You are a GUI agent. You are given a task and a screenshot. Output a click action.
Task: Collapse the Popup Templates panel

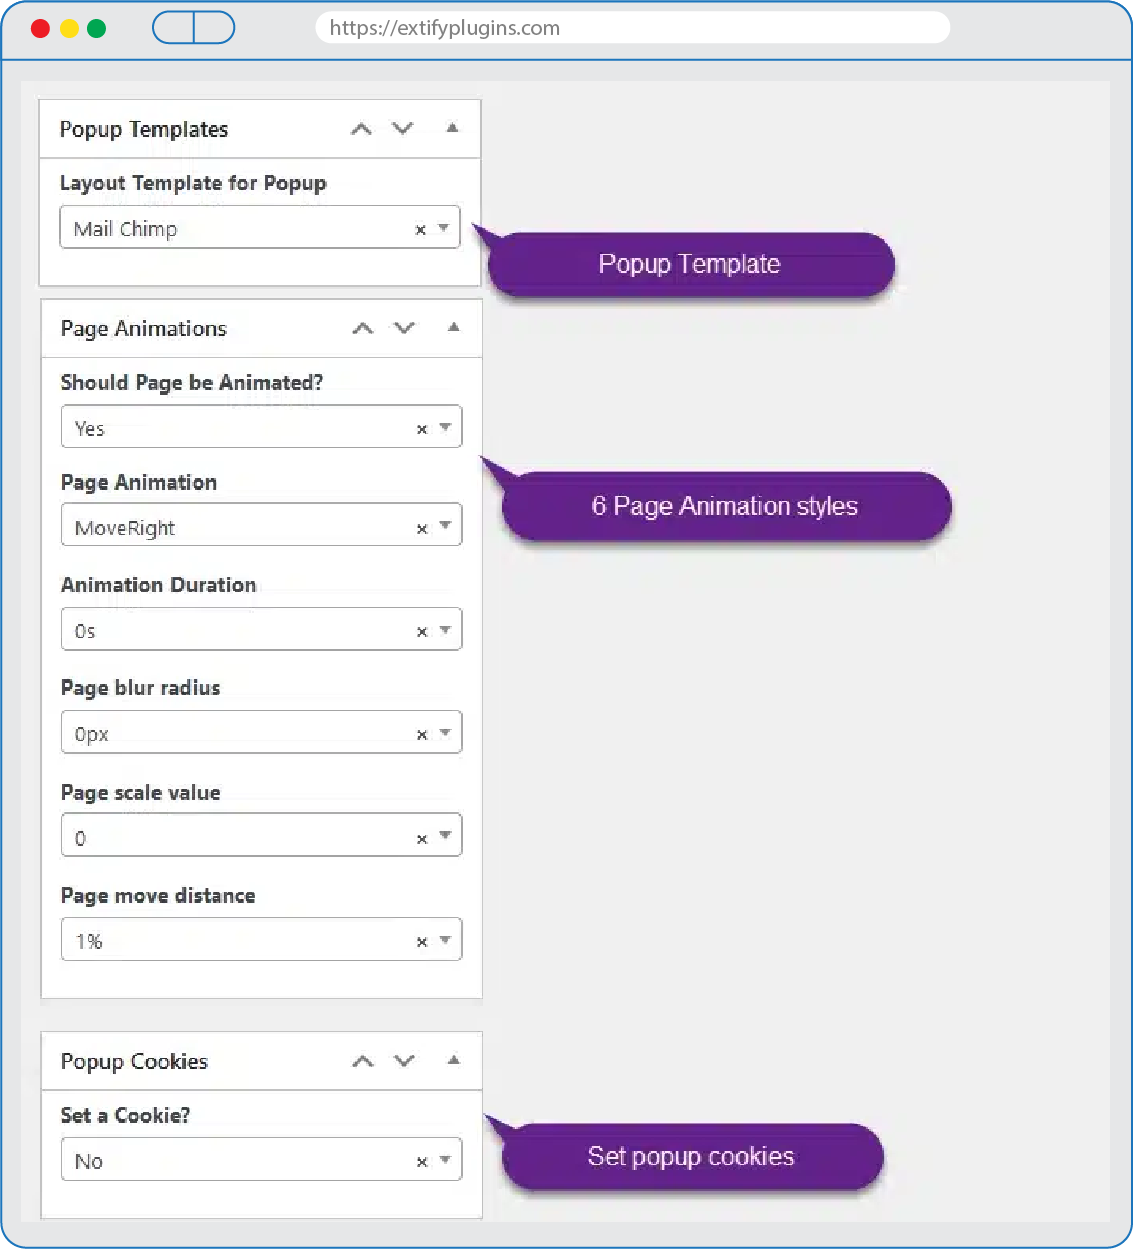[x=452, y=128]
